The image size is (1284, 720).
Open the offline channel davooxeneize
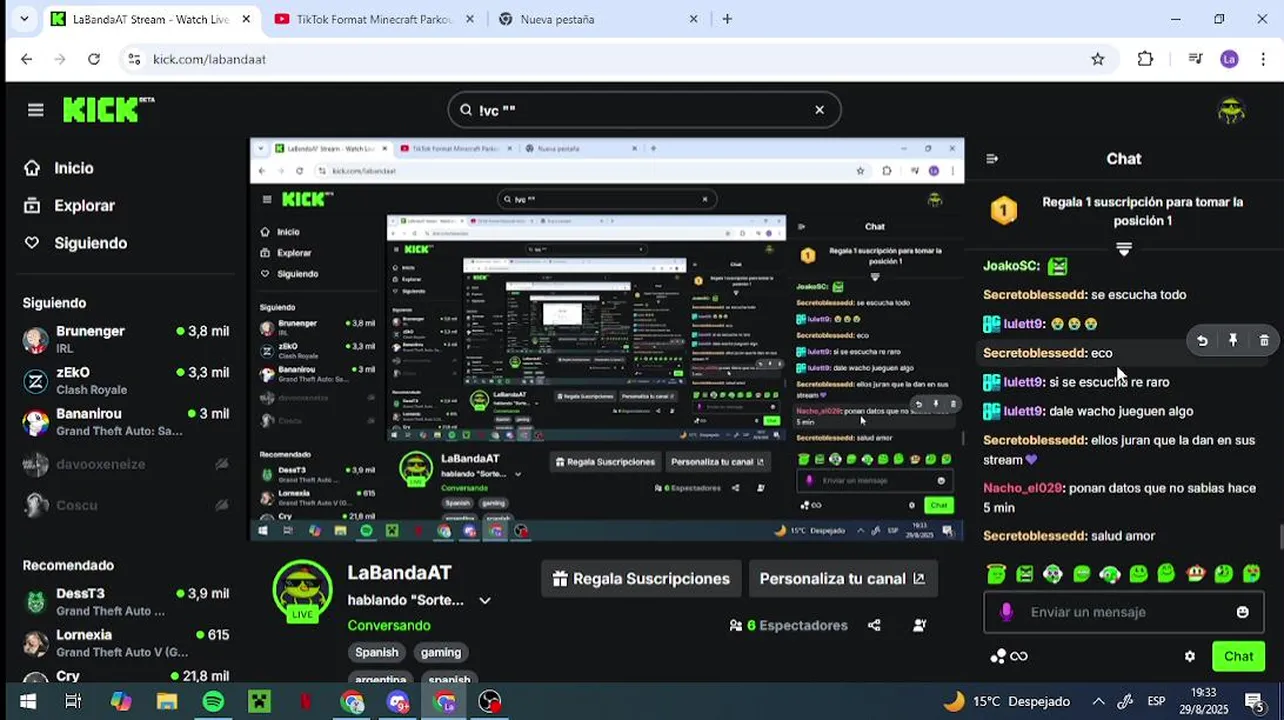126,464
